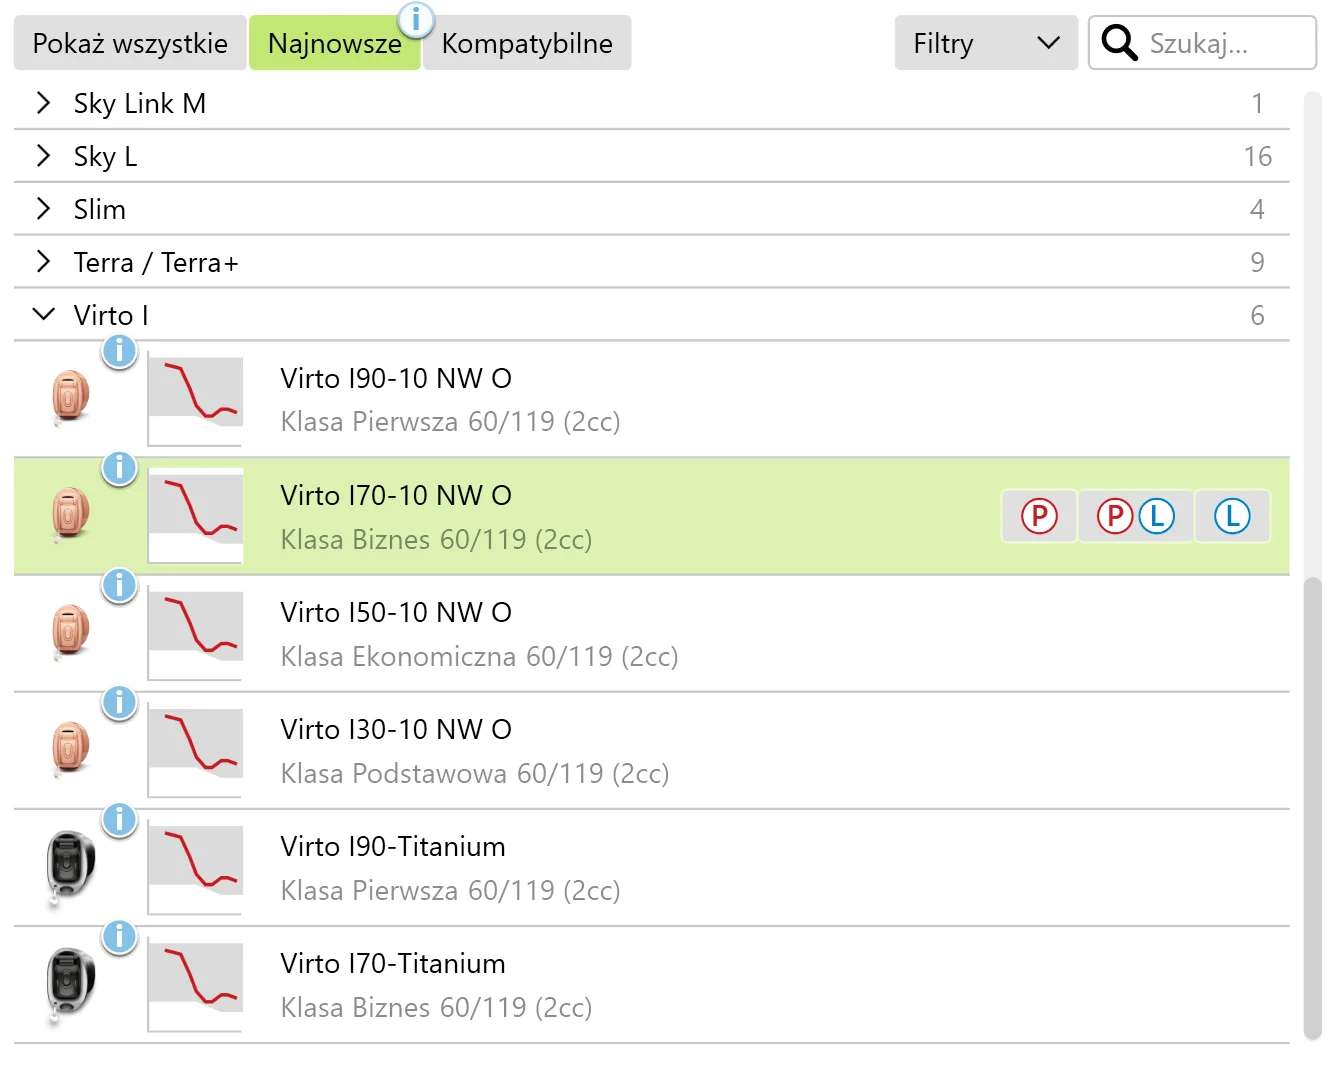Viewport: 1337px width, 1068px height.
Task: Open fitting curve thumbnail for Virto I70-10 NW O
Action: coord(195,516)
